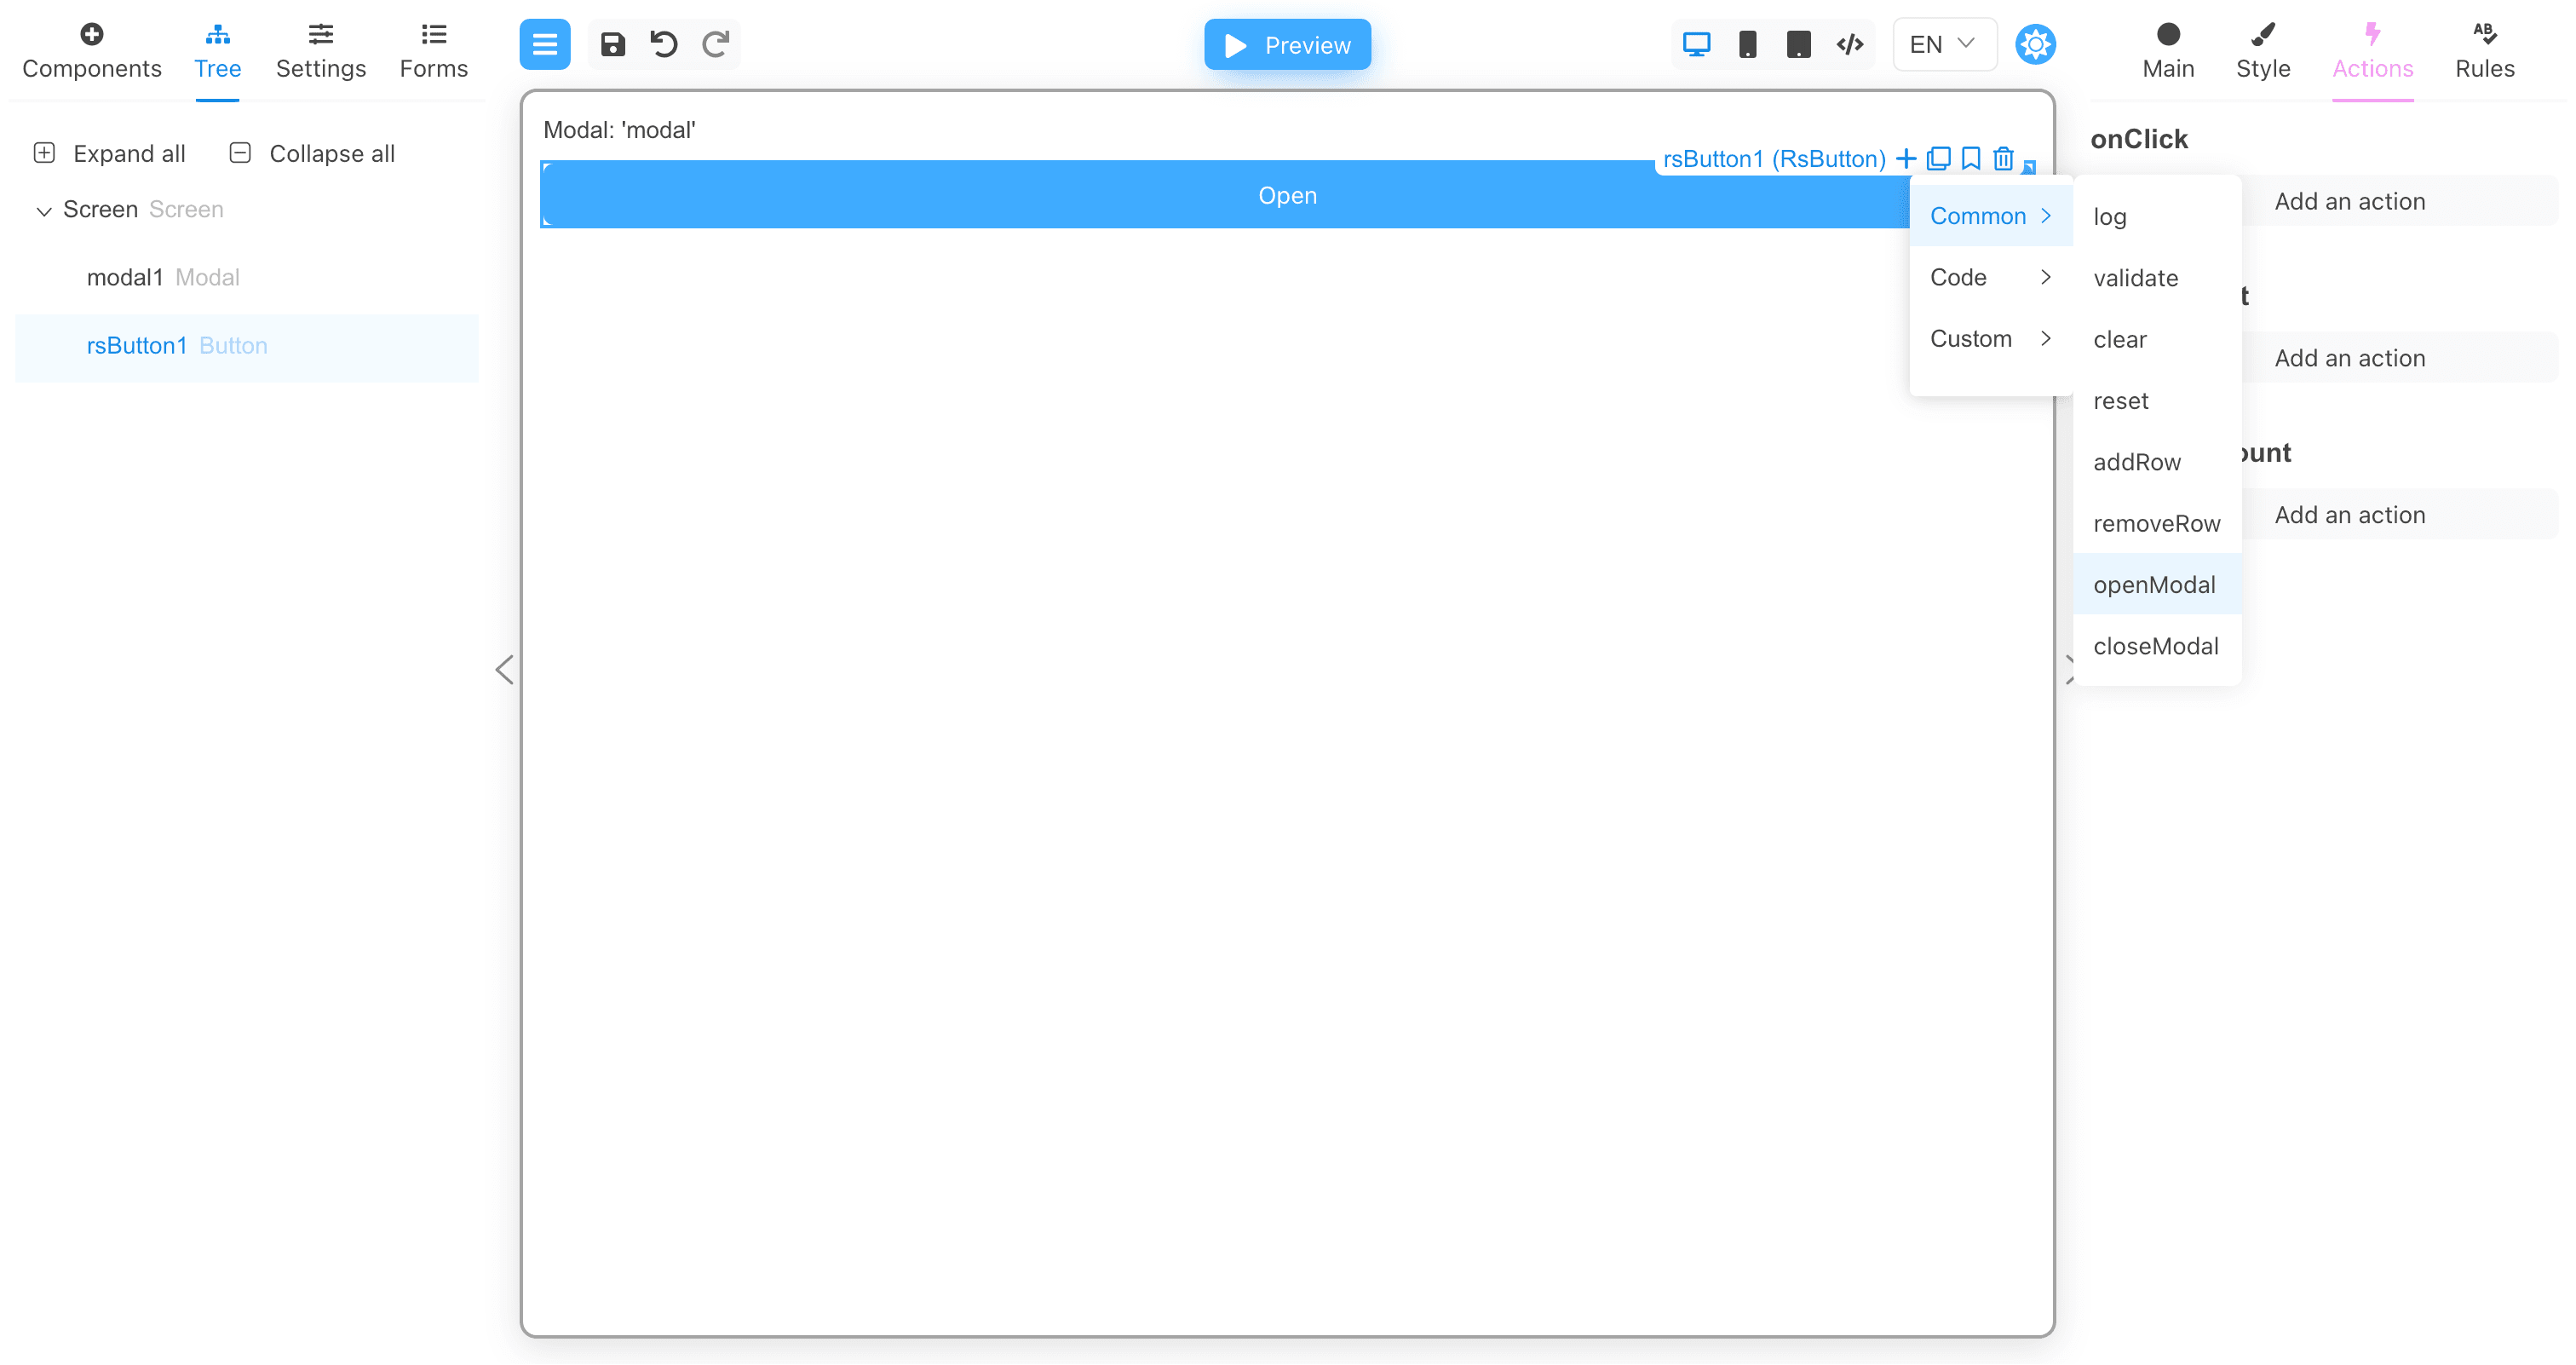Image resolution: width=2576 pixels, height=1365 pixels.
Task: Bookmark rsButton1 as a template
Action: pyautogui.click(x=1970, y=158)
